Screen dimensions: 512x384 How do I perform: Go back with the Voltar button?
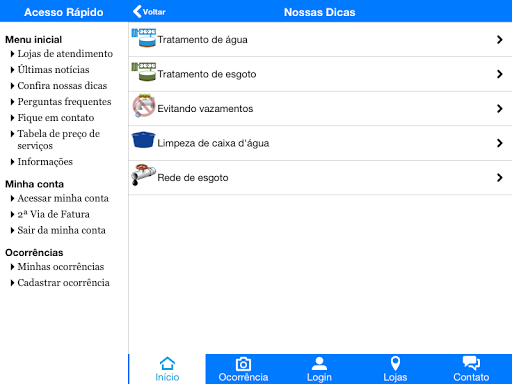[x=149, y=12]
